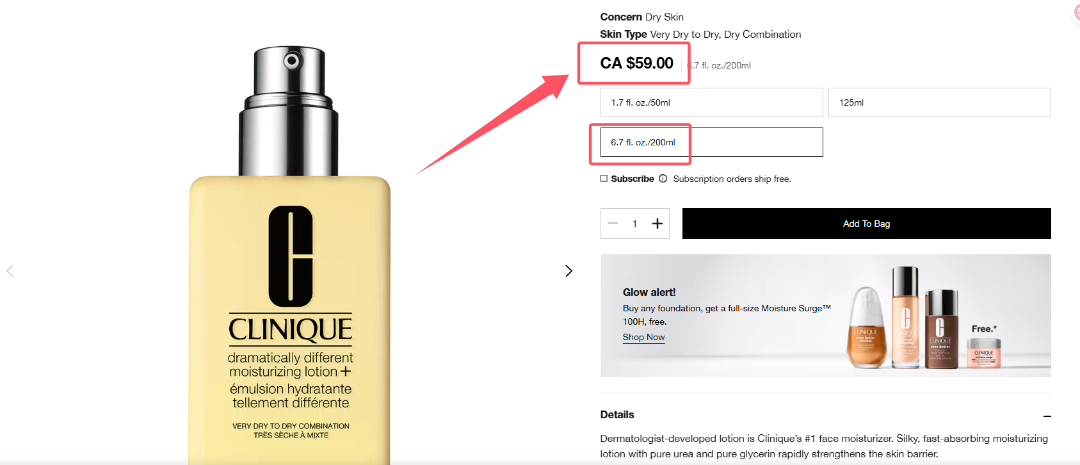Click the Add To Bag button
1080x465 pixels.
click(x=866, y=224)
